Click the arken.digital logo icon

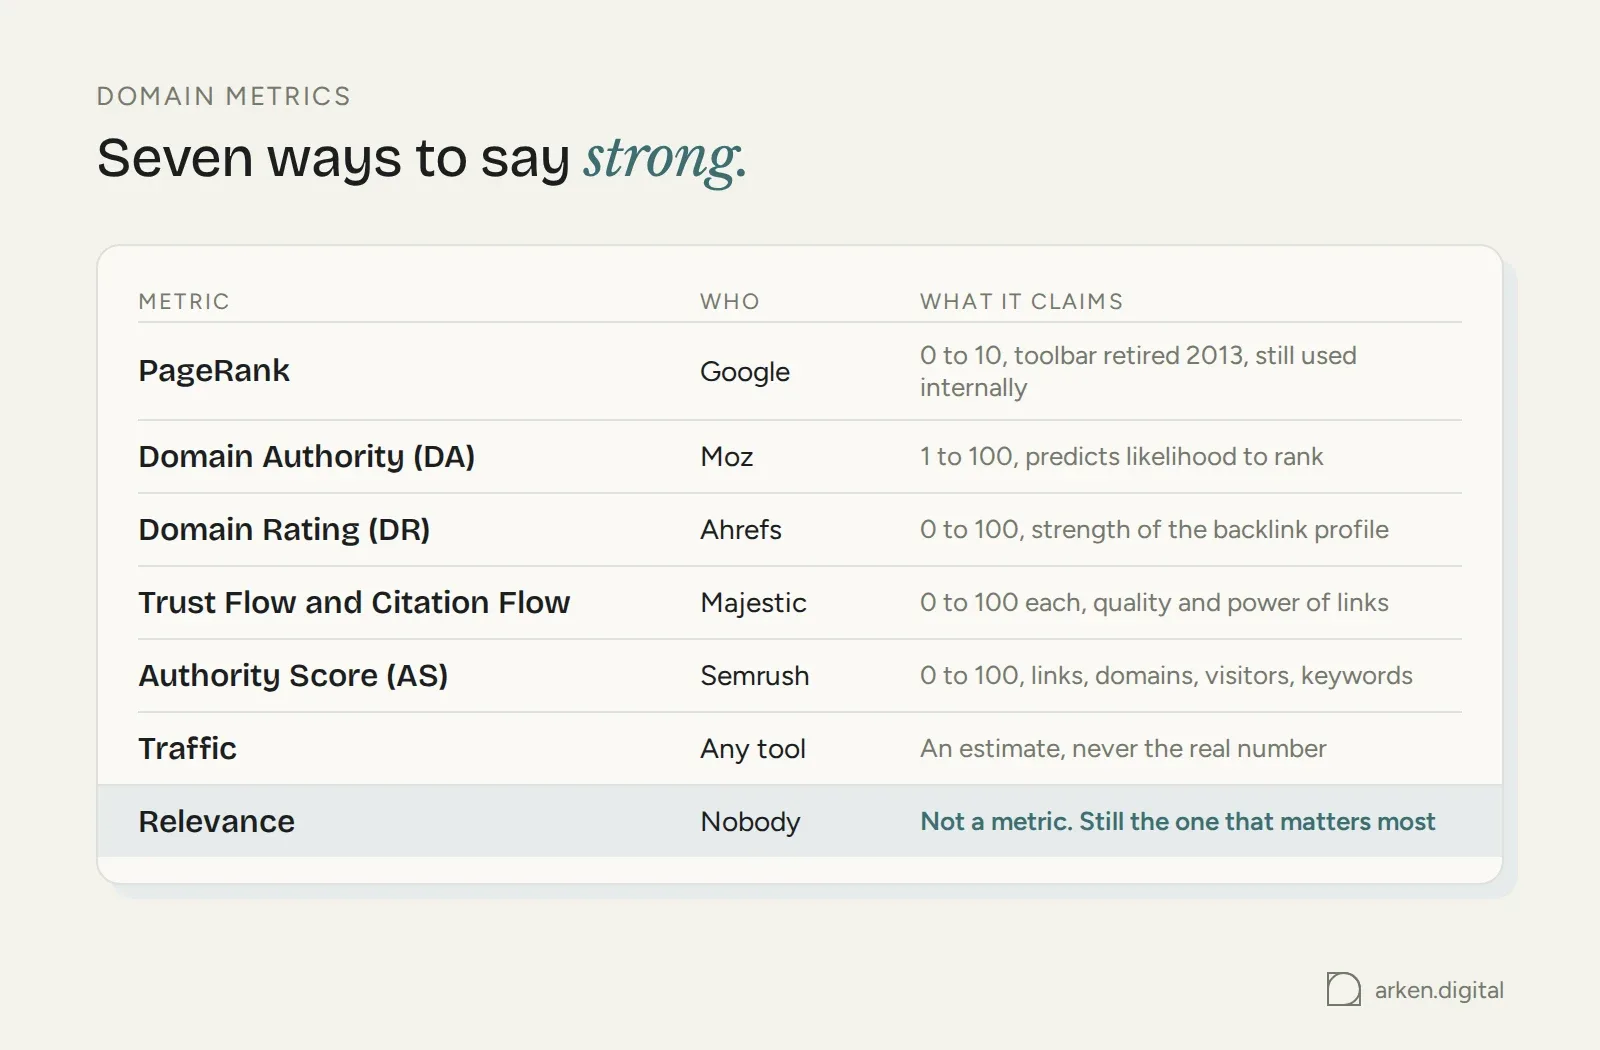tap(1343, 989)
